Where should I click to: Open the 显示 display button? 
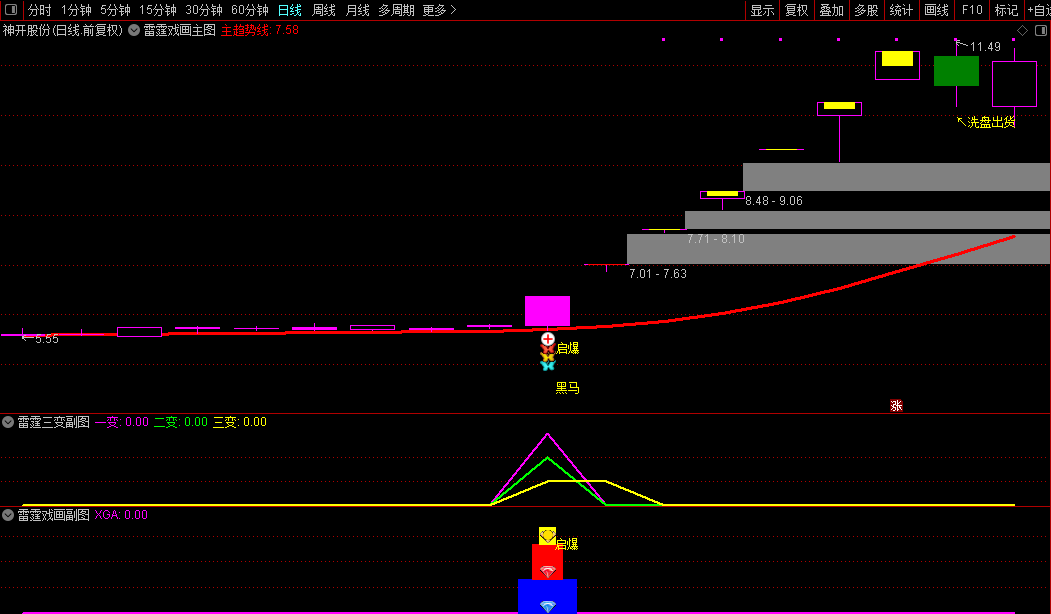(762, 10)
